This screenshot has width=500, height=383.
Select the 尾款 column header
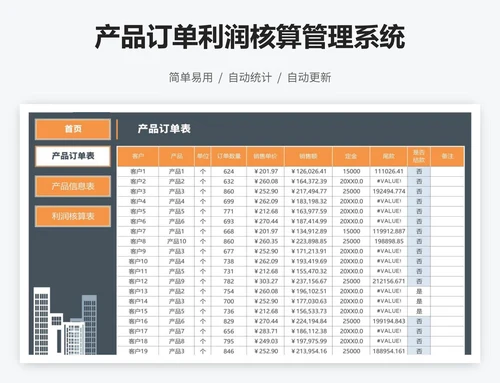click(x=389, y=156)
